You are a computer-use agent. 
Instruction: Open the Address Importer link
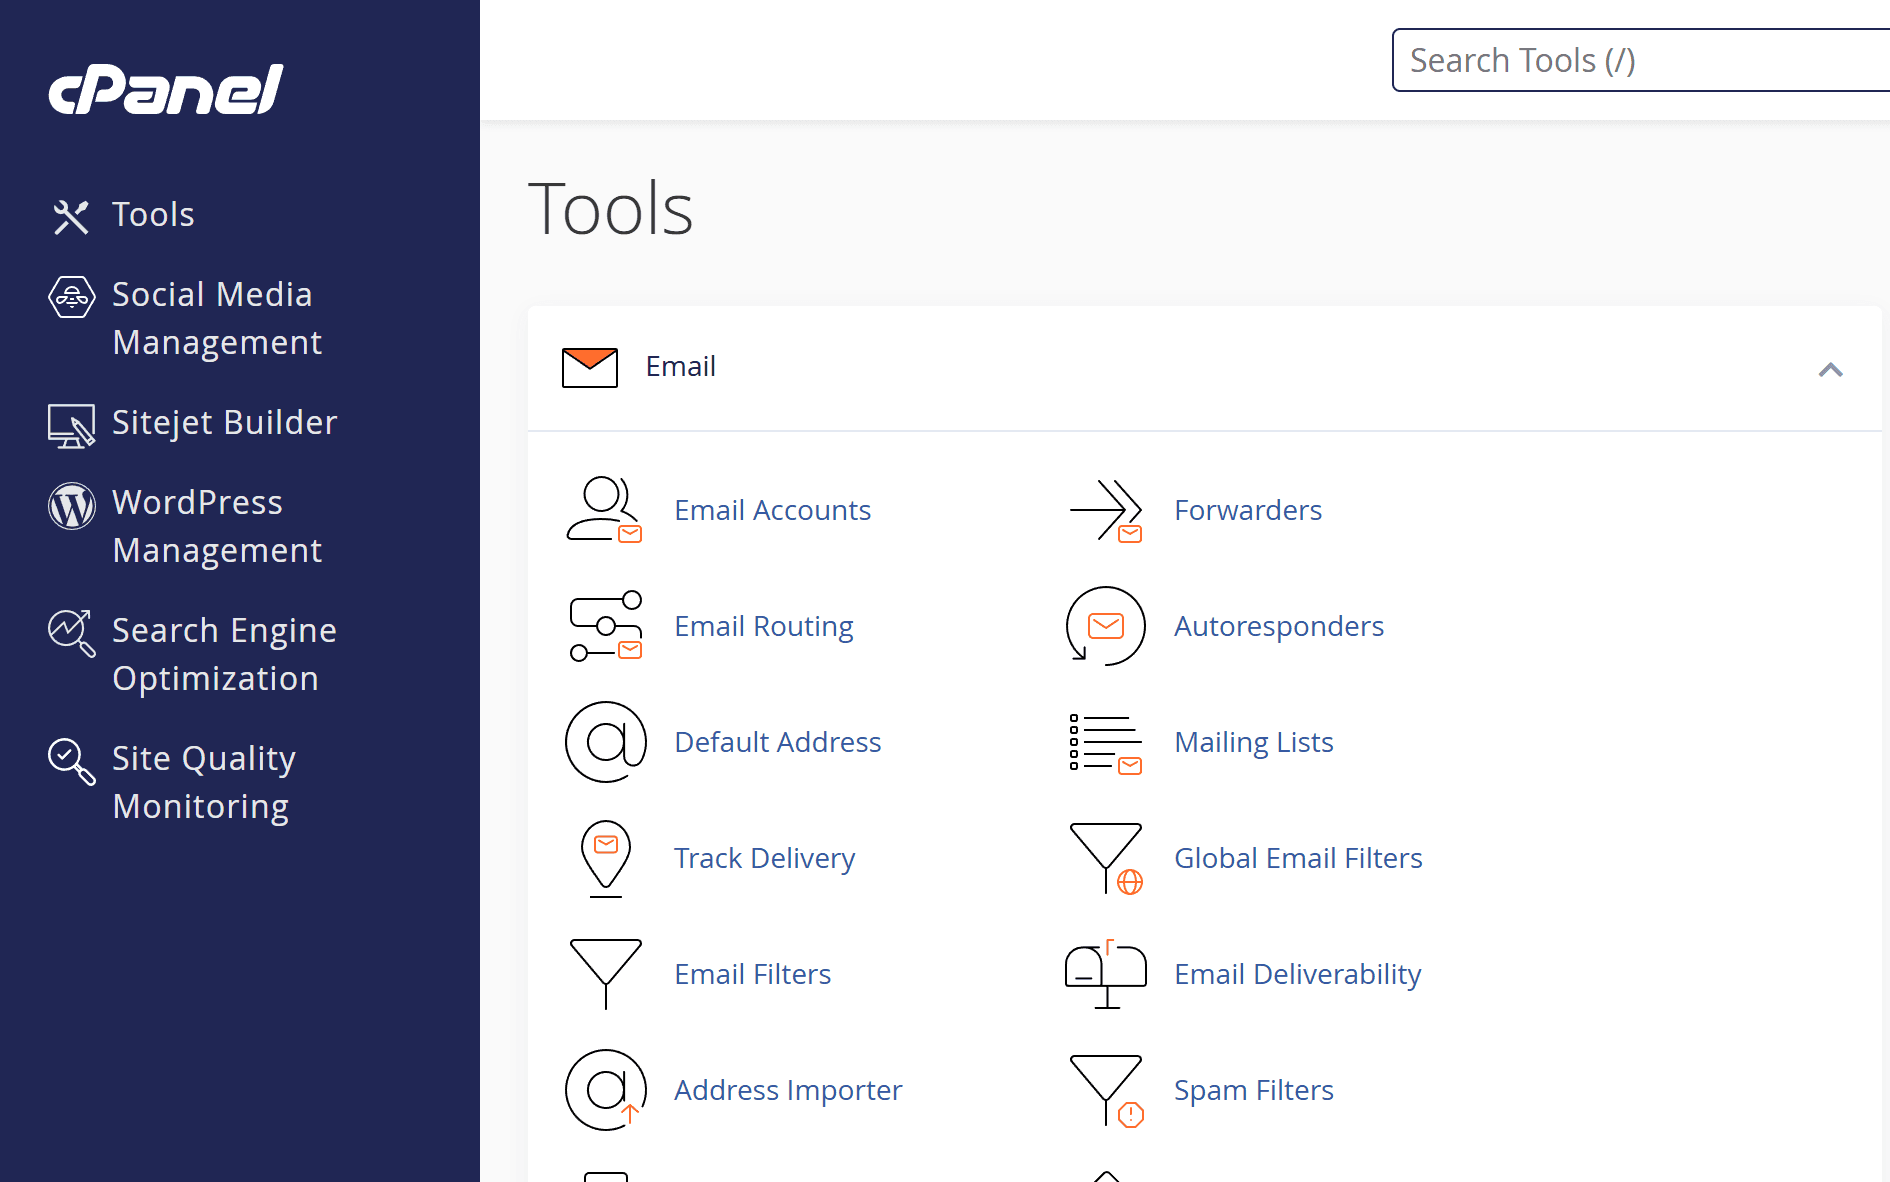click(x=788, y=1090)
